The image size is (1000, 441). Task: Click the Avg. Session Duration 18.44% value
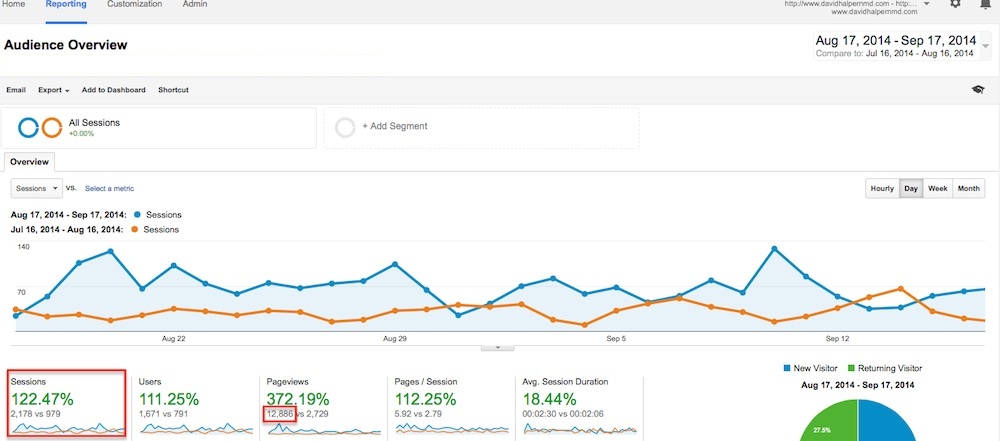[x=549, y=400]
